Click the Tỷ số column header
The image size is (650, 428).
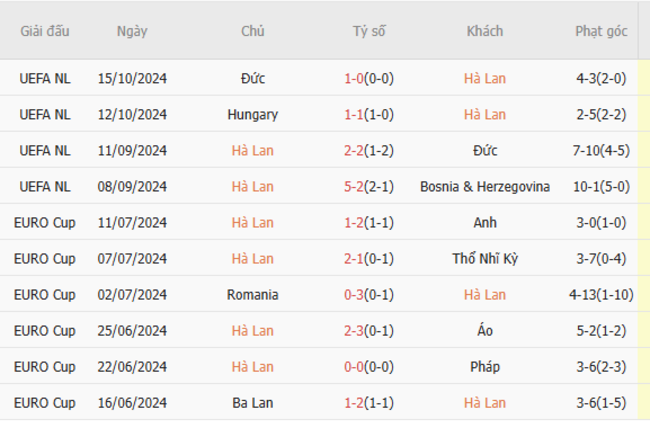tap(369, 32)
